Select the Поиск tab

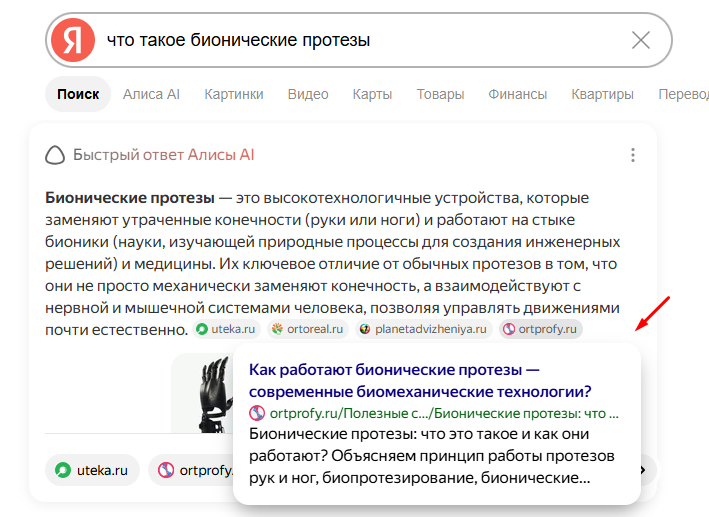tap(78, 94)
